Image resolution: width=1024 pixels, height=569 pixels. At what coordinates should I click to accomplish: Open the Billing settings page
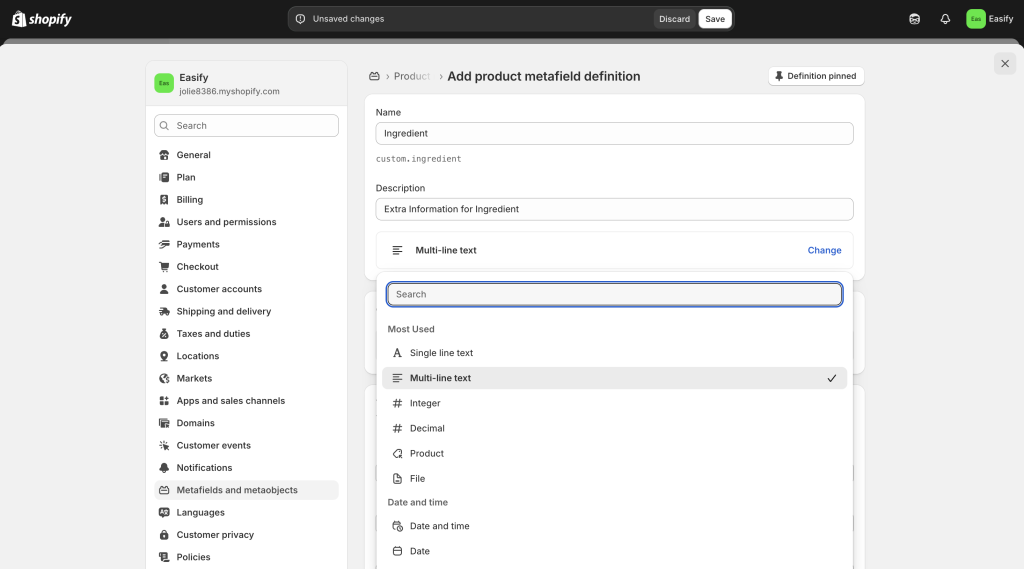pos(190,200)
